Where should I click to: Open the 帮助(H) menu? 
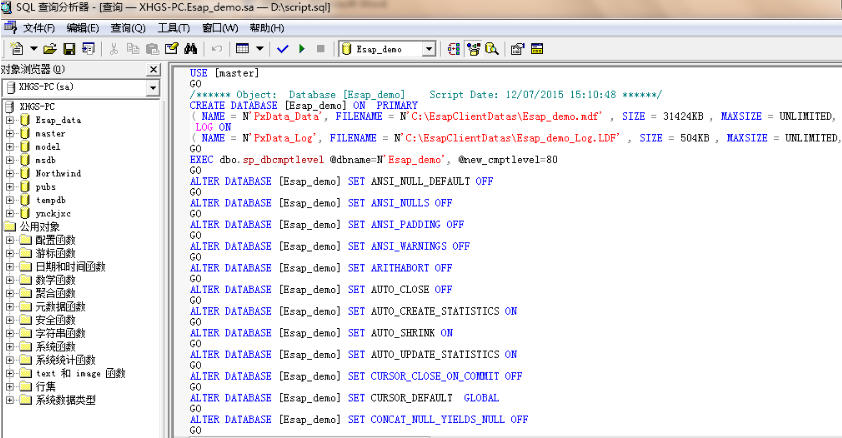[267, 28]
